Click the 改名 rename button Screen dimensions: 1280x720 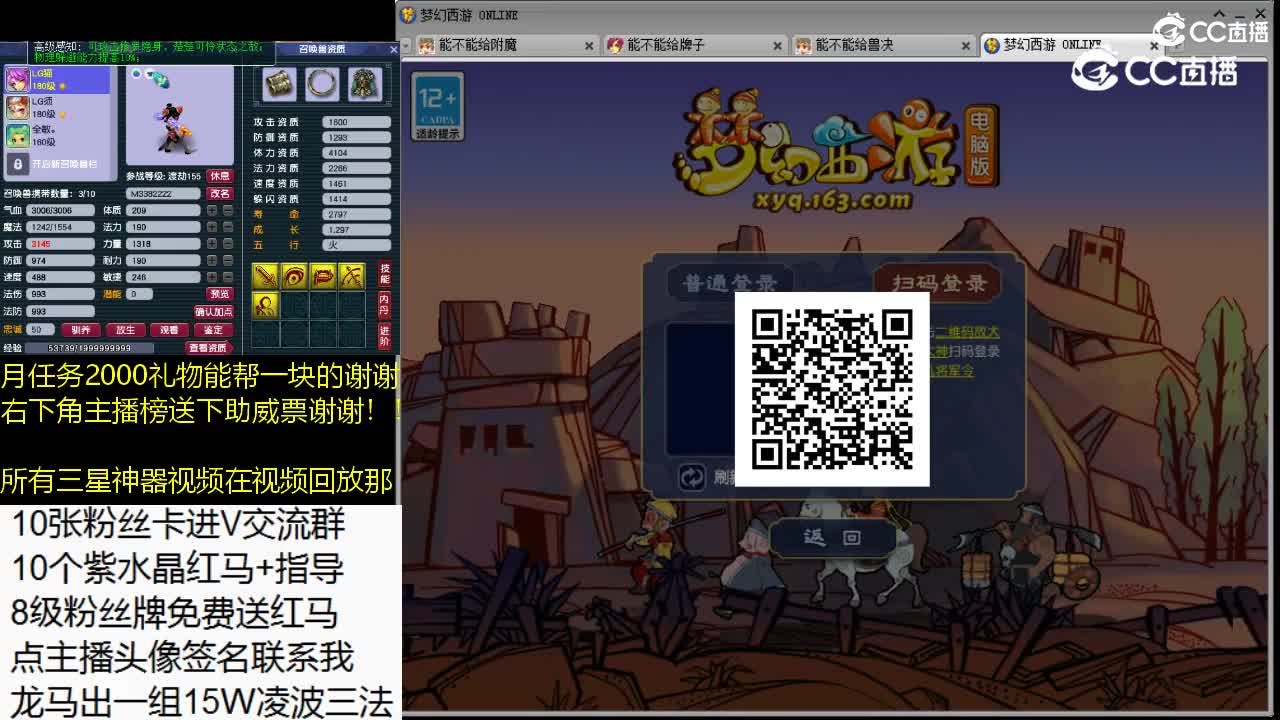(x=220, y=193)
